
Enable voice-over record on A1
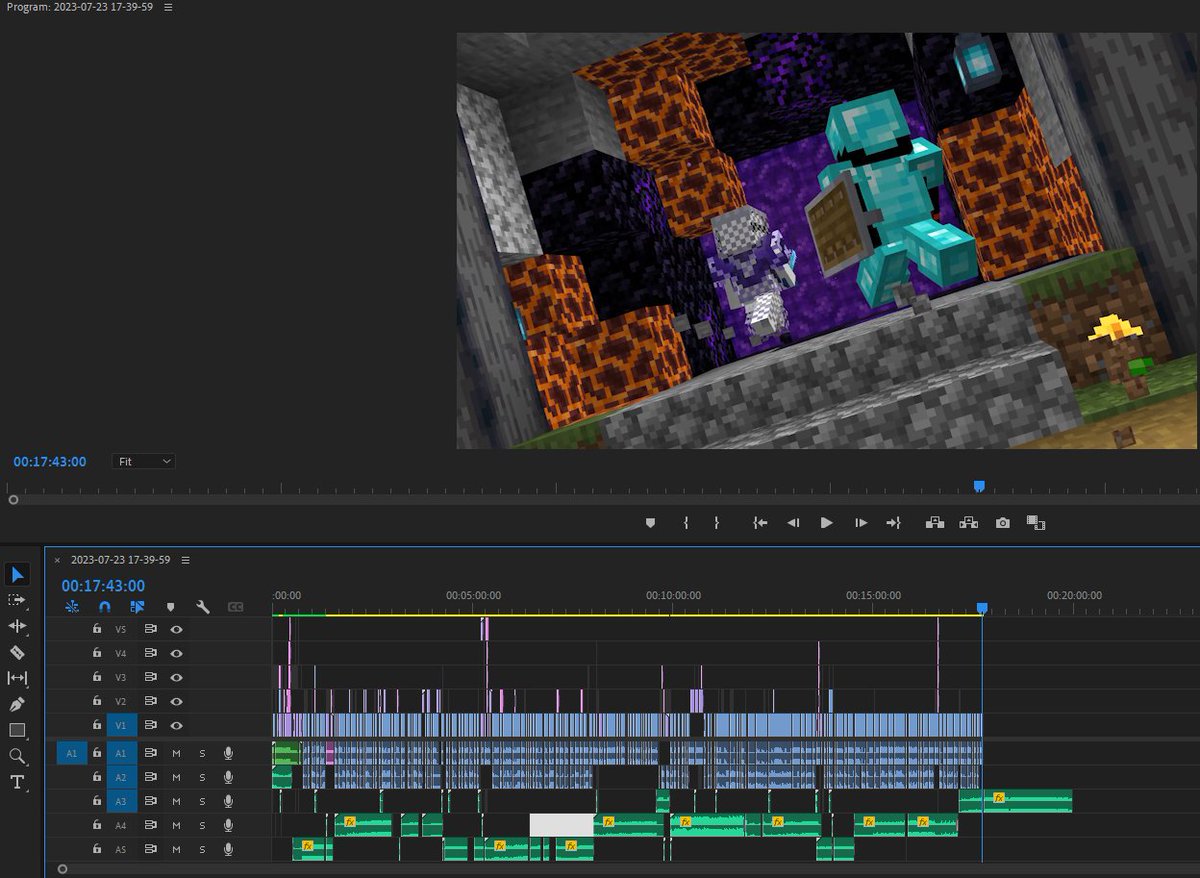(x=228, y=753)
